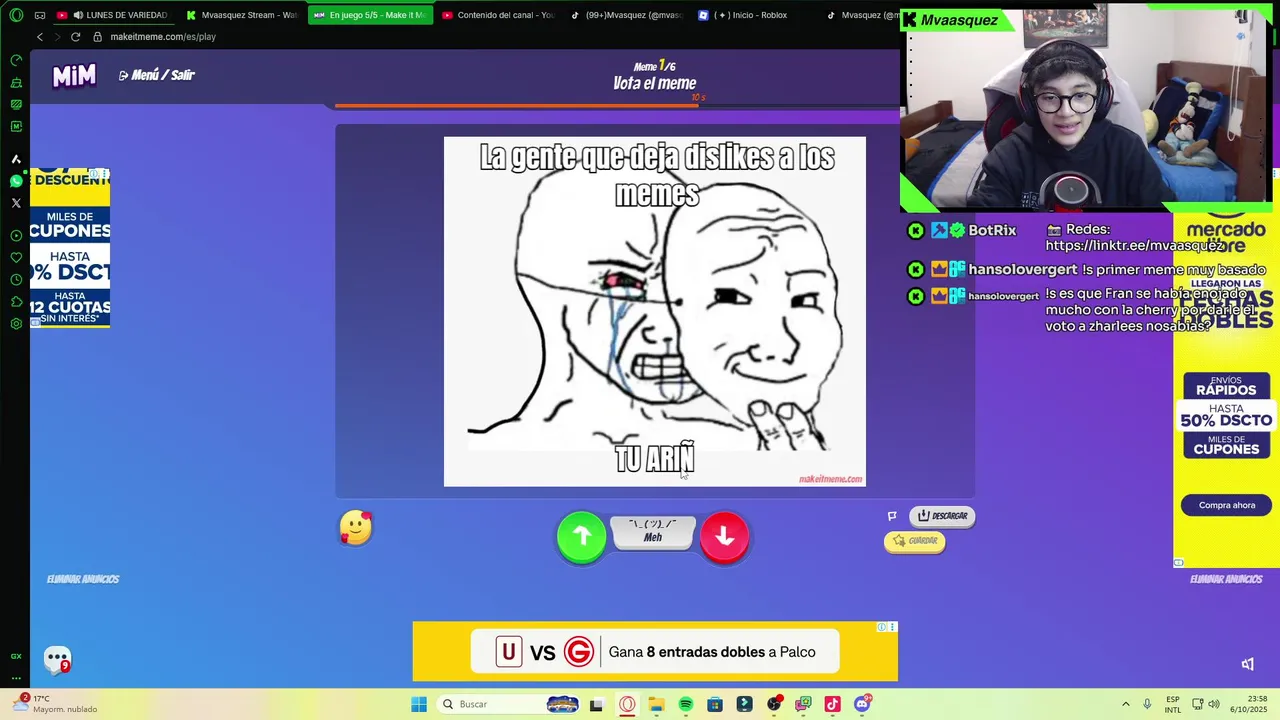Screen dimensions: 1280x720
Task: Expand hidden system tray icons chevron
Action: coord(1125,704)
